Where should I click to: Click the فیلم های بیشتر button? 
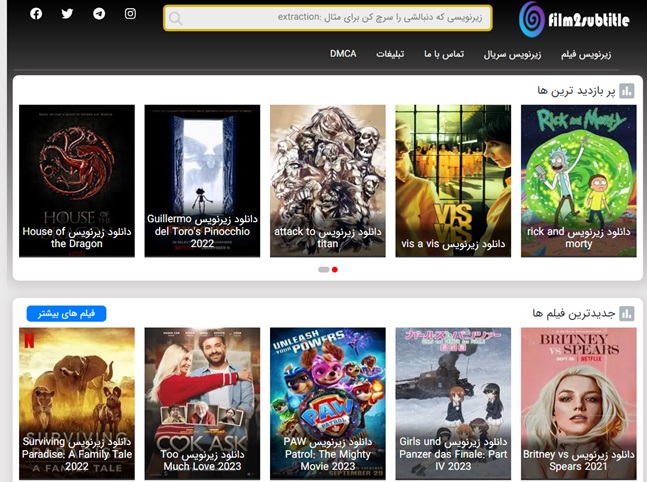click(66, 314)
